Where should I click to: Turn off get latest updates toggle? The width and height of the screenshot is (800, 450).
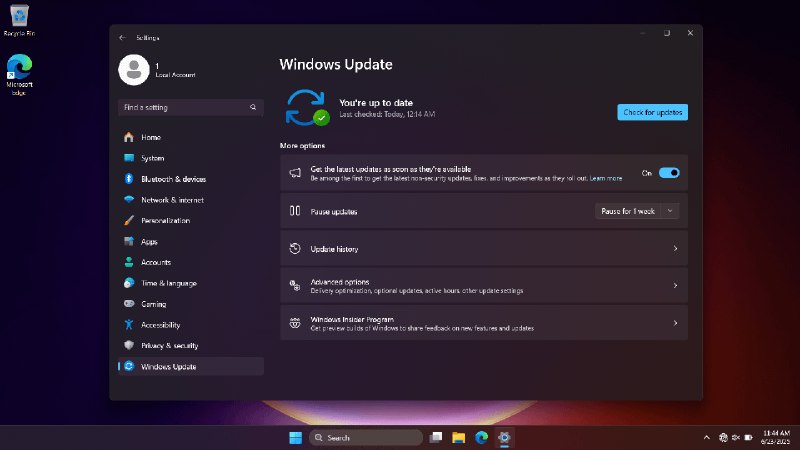click(x=669, y=173)
